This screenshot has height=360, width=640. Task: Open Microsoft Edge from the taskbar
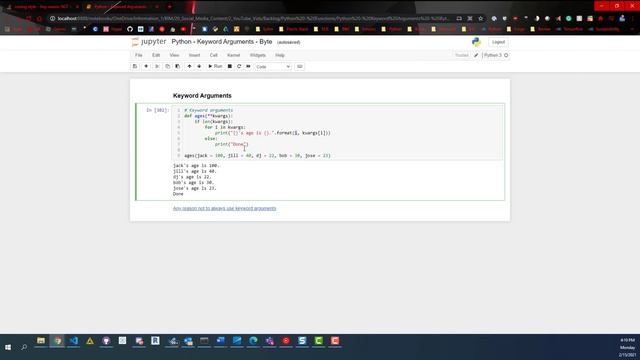[253, 341]
